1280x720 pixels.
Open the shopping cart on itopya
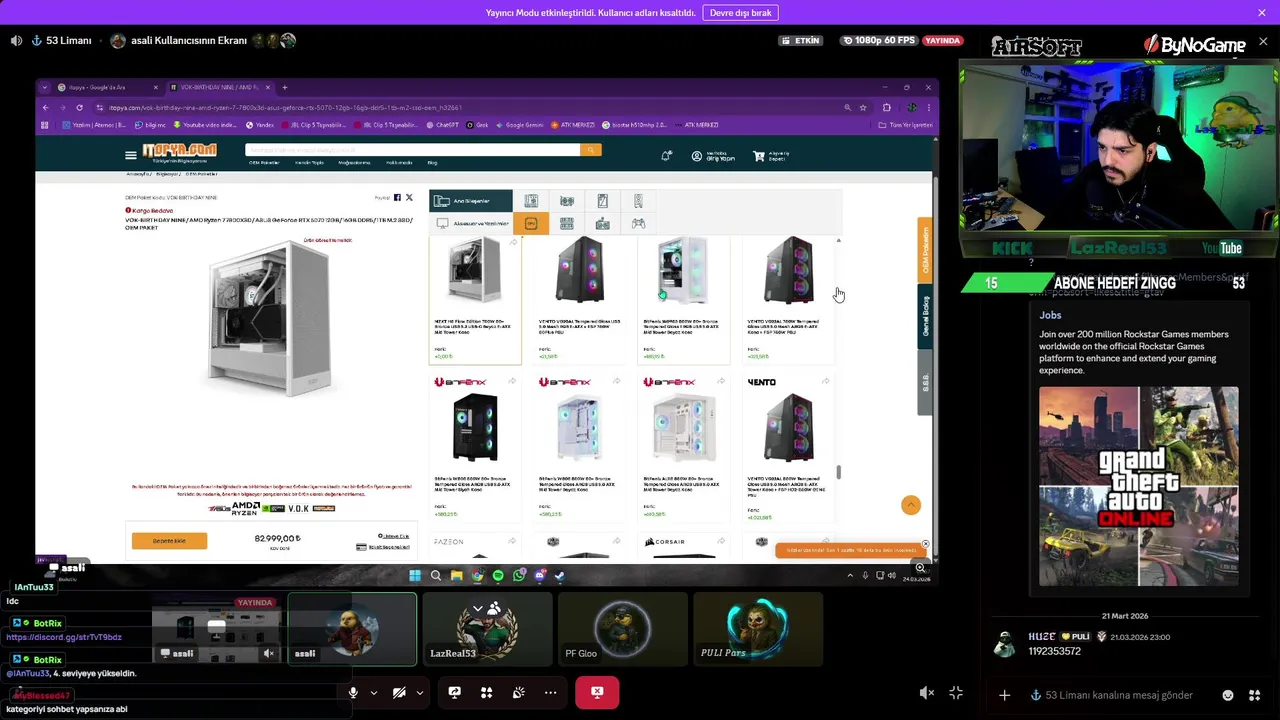pos(771,156)
